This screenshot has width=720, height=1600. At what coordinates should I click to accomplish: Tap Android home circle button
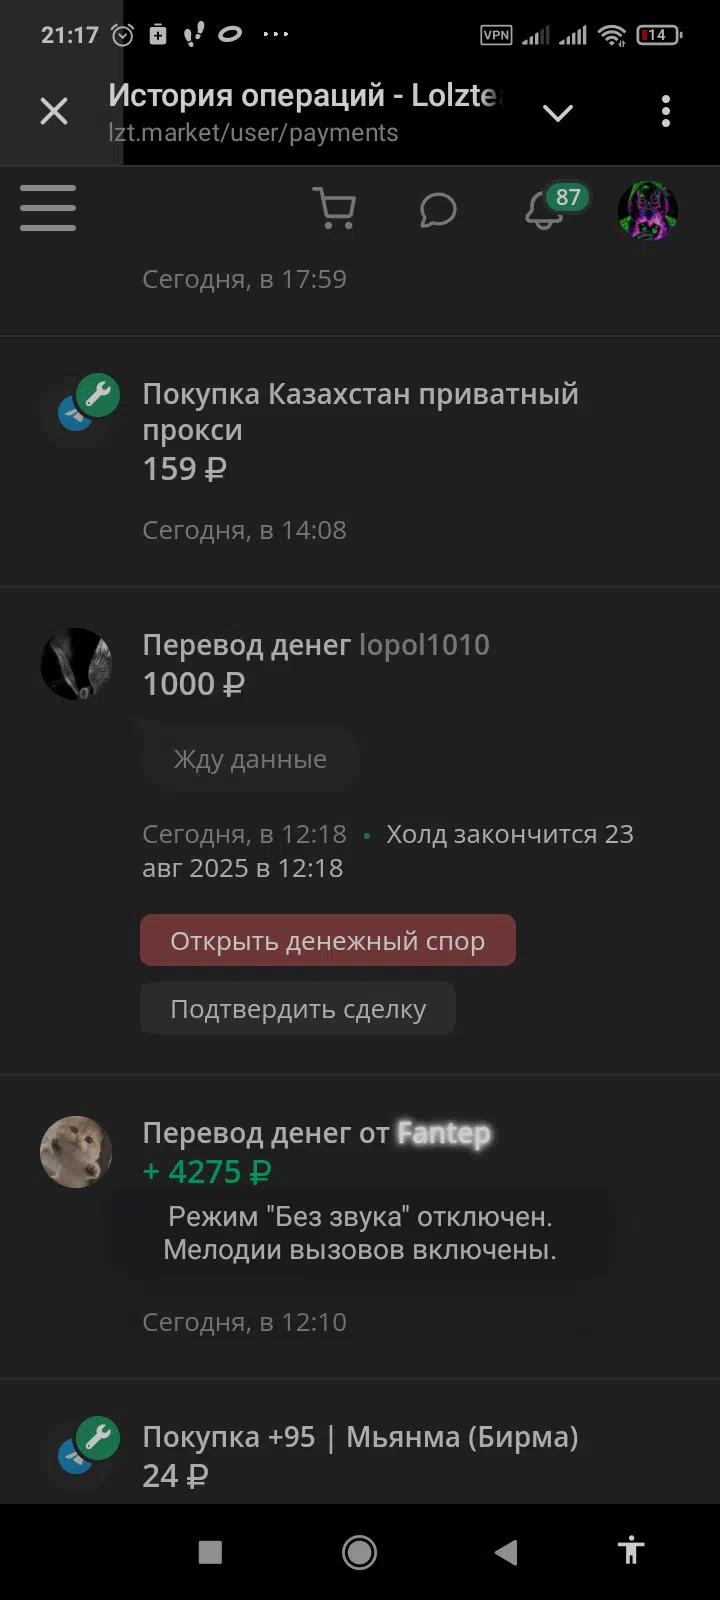pyautogui.click(x=359, y=1552)
